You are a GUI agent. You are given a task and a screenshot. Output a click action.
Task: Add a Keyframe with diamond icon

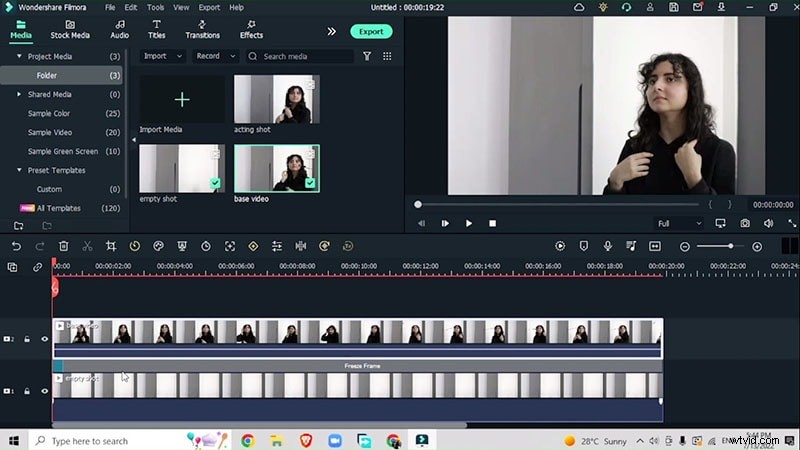253,246
